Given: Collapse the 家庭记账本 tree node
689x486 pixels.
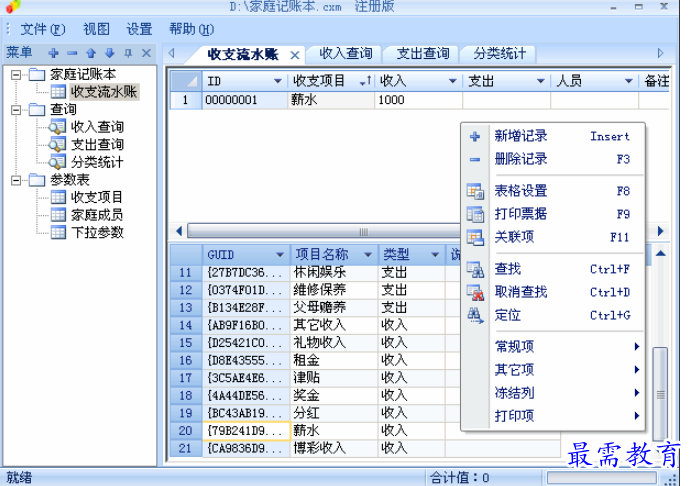Looking at the screenshot, I should coord(16,75).
